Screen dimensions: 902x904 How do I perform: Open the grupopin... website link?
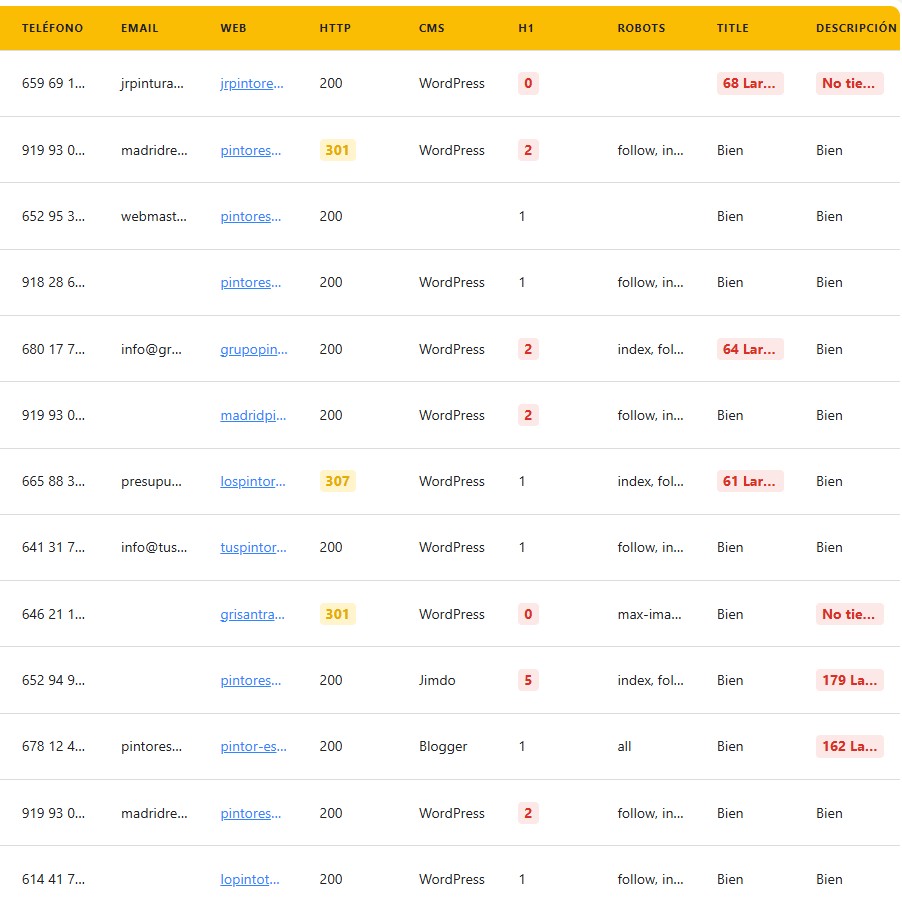[254, 349]
